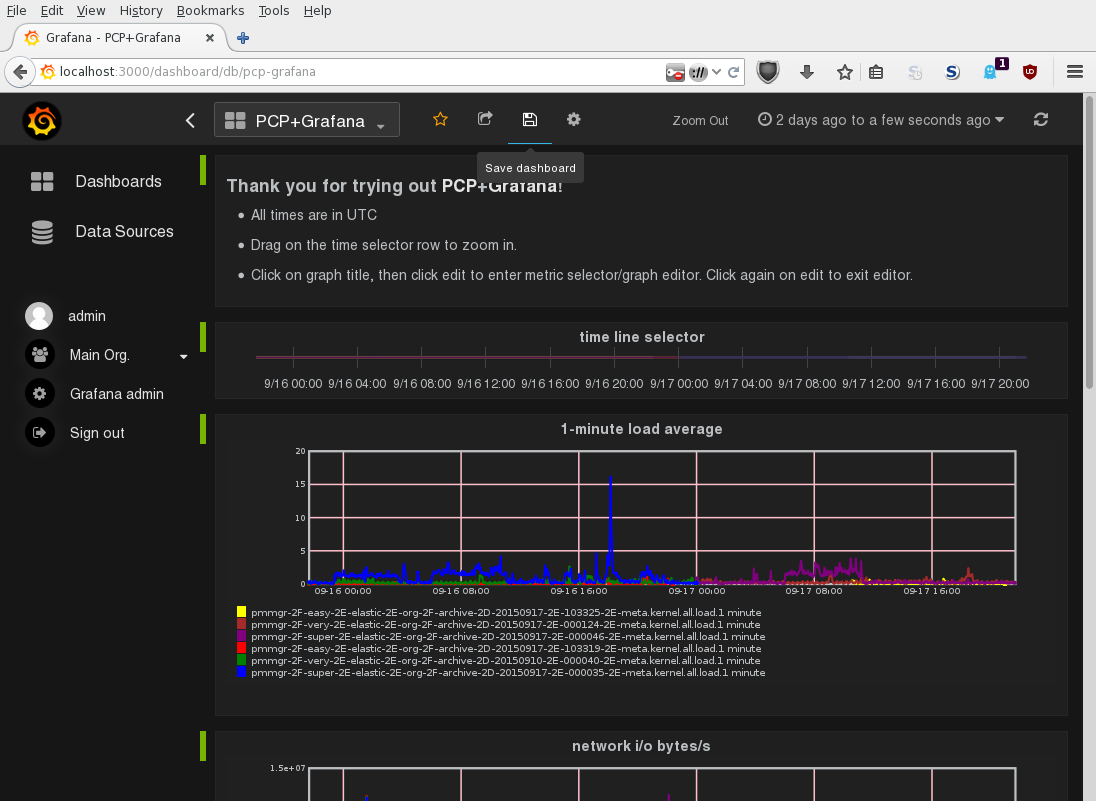Click the uBlock Origin shield icon
1096x801 pixels.
point(1030,72)
